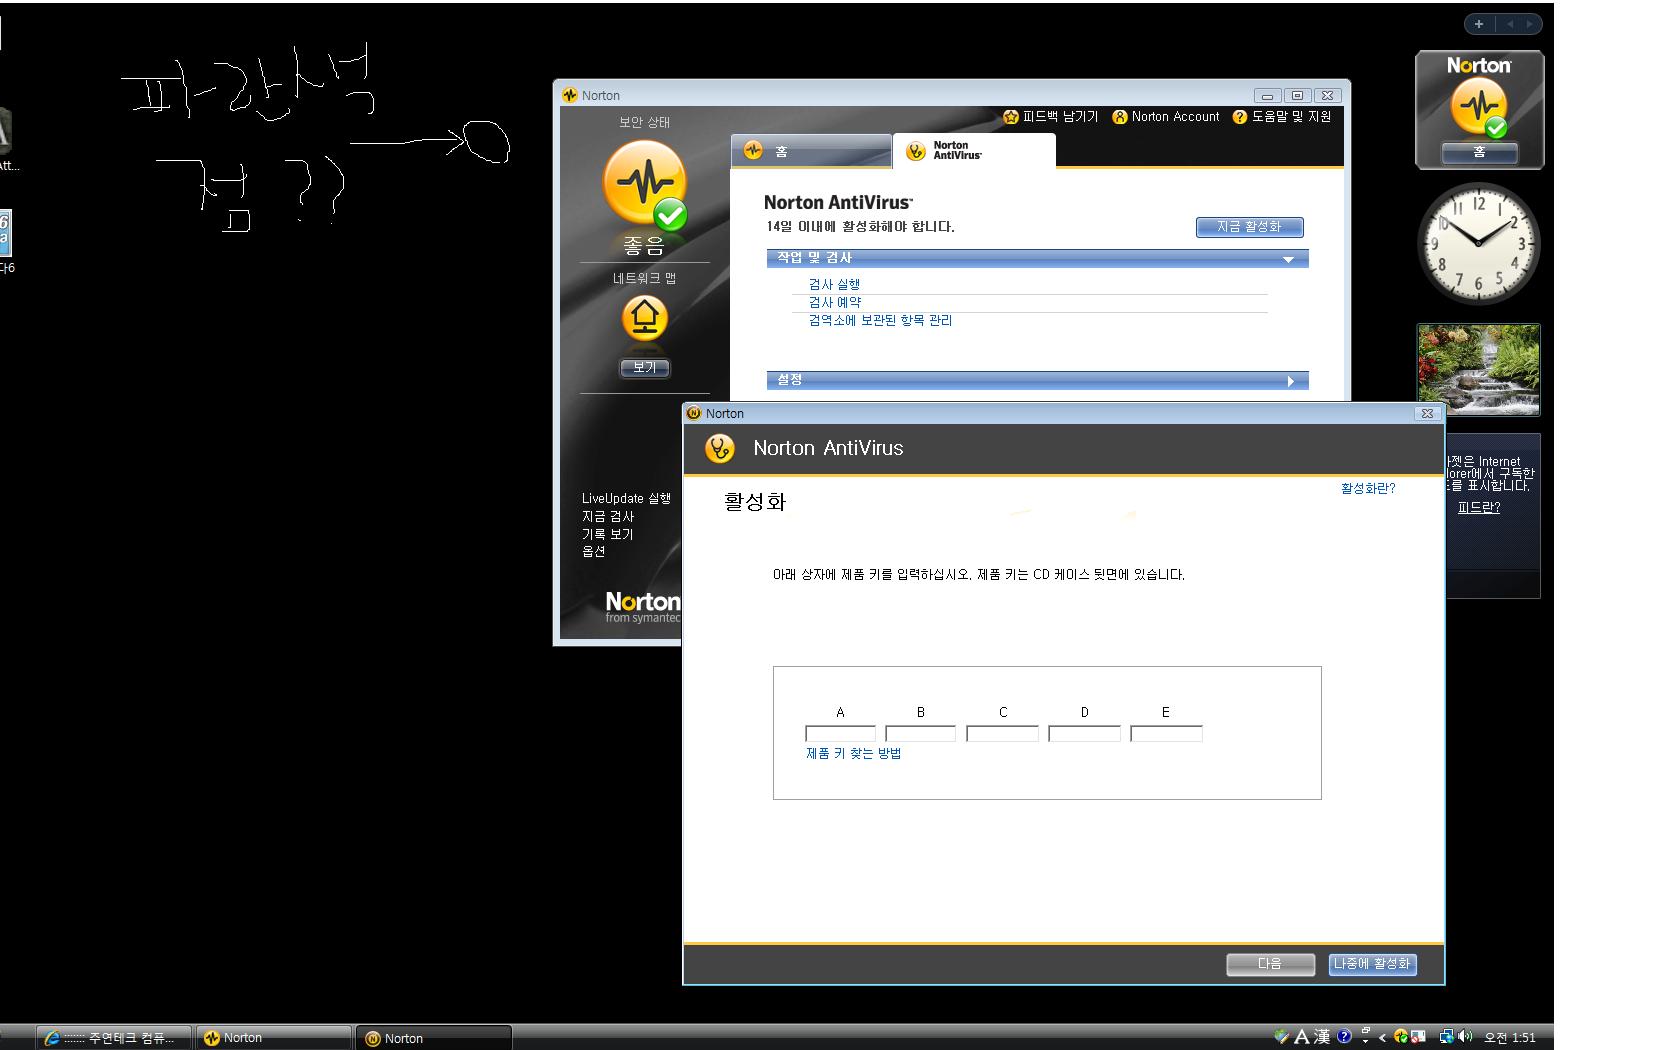The image size is (1680, 1050).
Task: Click the View button under Network Map
Action: (x=645, y=368)
